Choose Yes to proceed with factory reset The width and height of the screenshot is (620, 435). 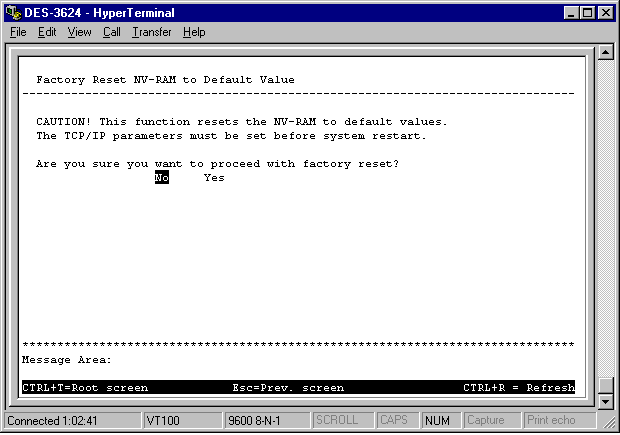pos(214,178)
